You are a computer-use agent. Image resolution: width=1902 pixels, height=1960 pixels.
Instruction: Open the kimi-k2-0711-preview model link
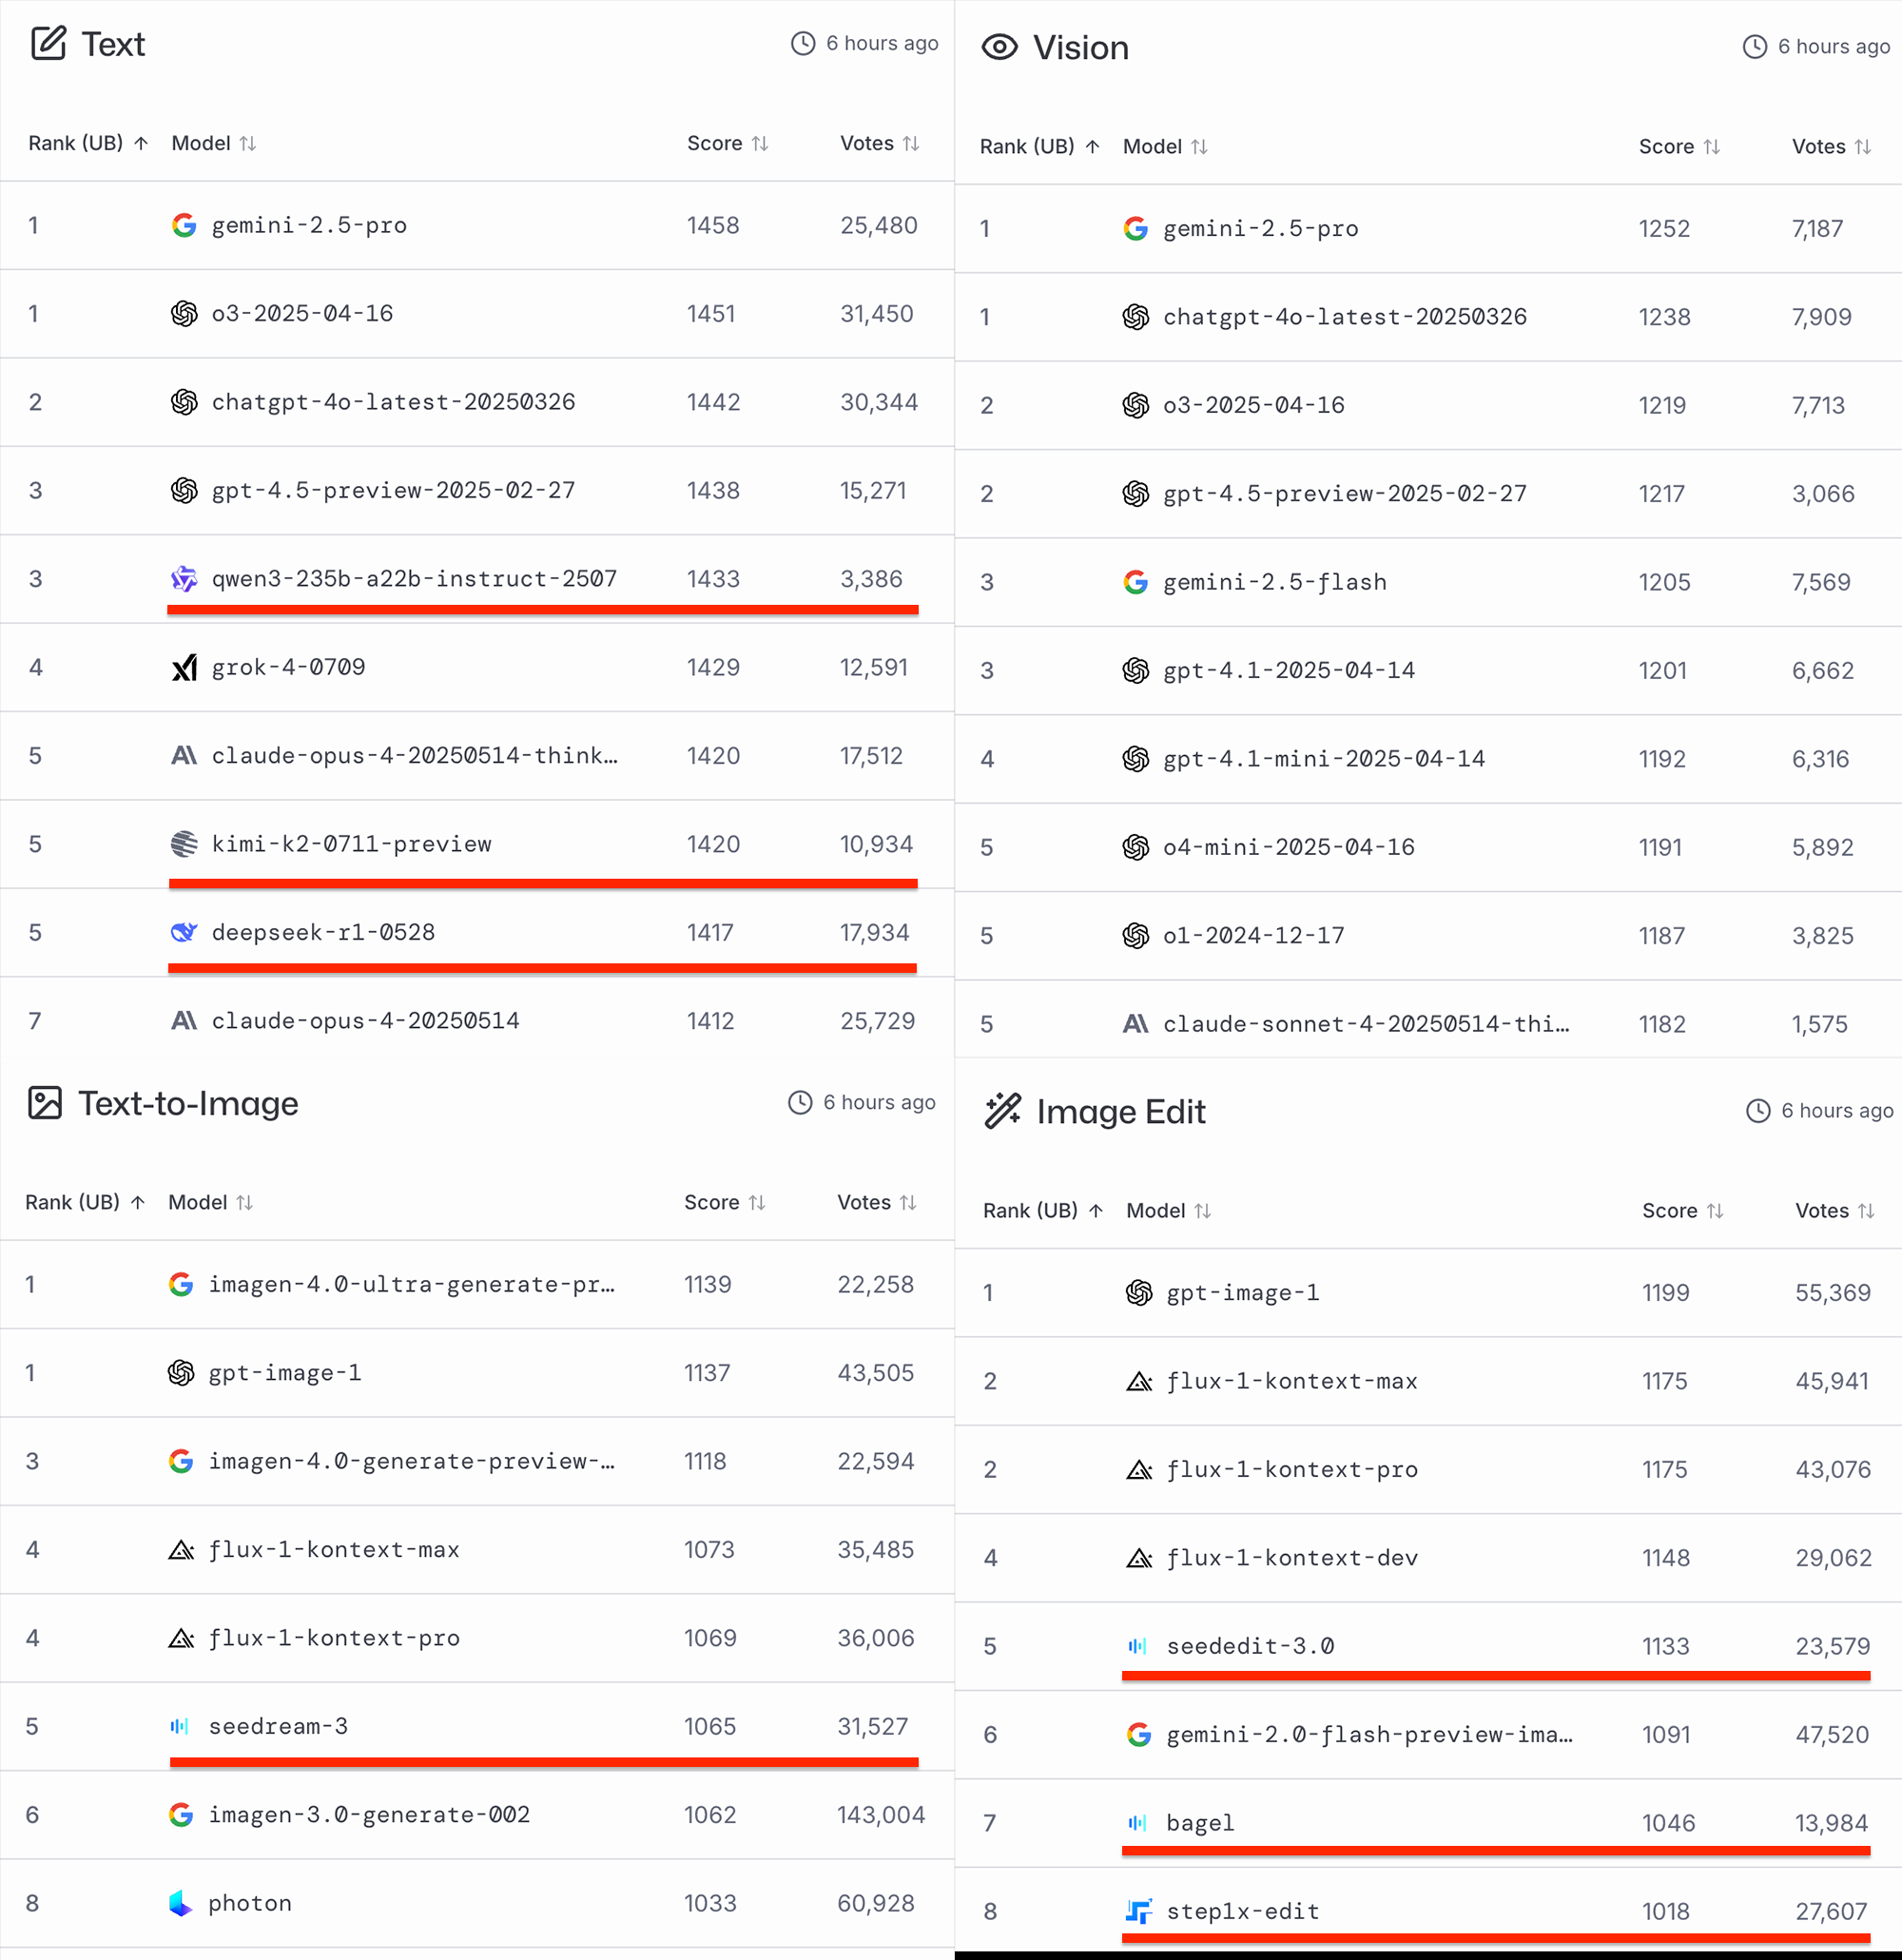coord(351,844)
